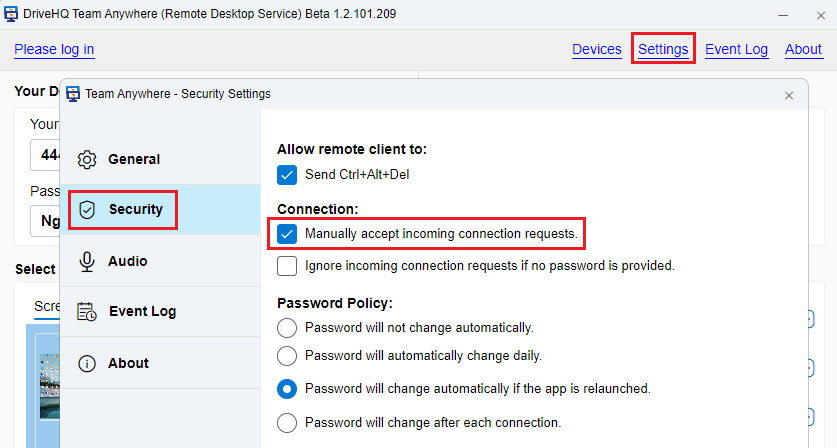Image resolution: width=837 pixels, height=448 pixels.
Task: Minimize the DriveHQ Team Anywhere window
Action: point(781,15)
